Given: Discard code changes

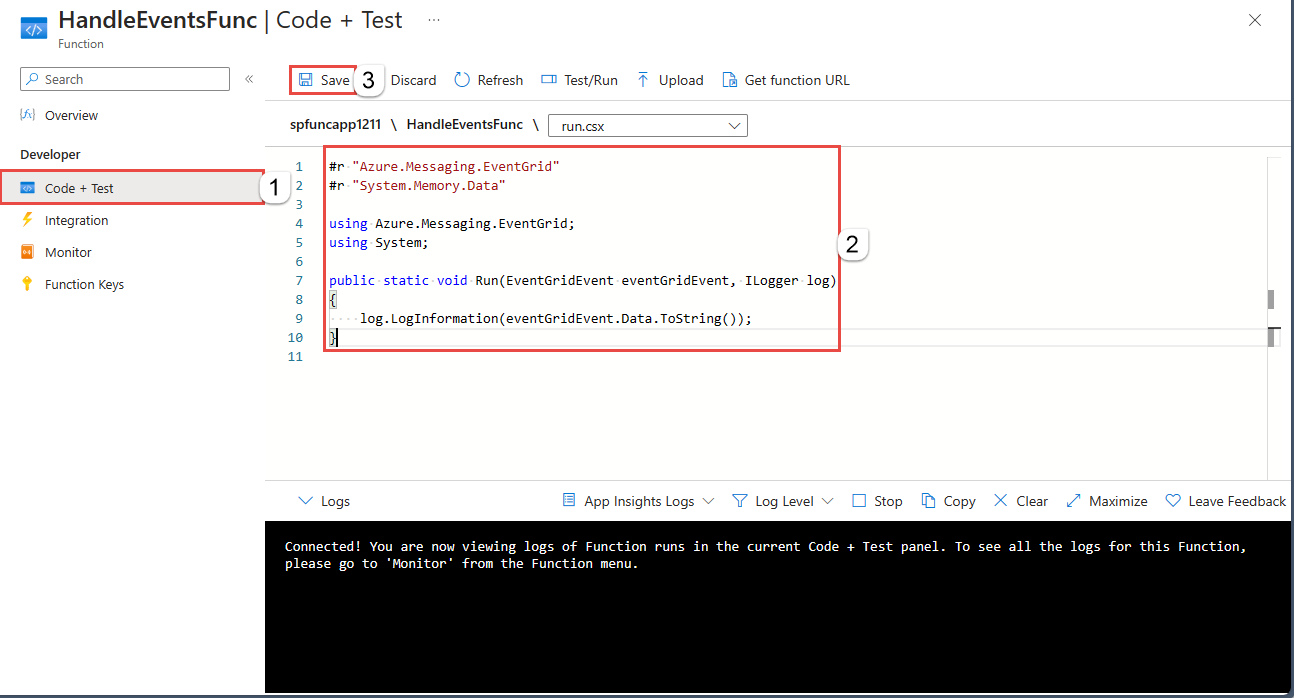Looking at the screenshot, I should (x=413, y=80).
